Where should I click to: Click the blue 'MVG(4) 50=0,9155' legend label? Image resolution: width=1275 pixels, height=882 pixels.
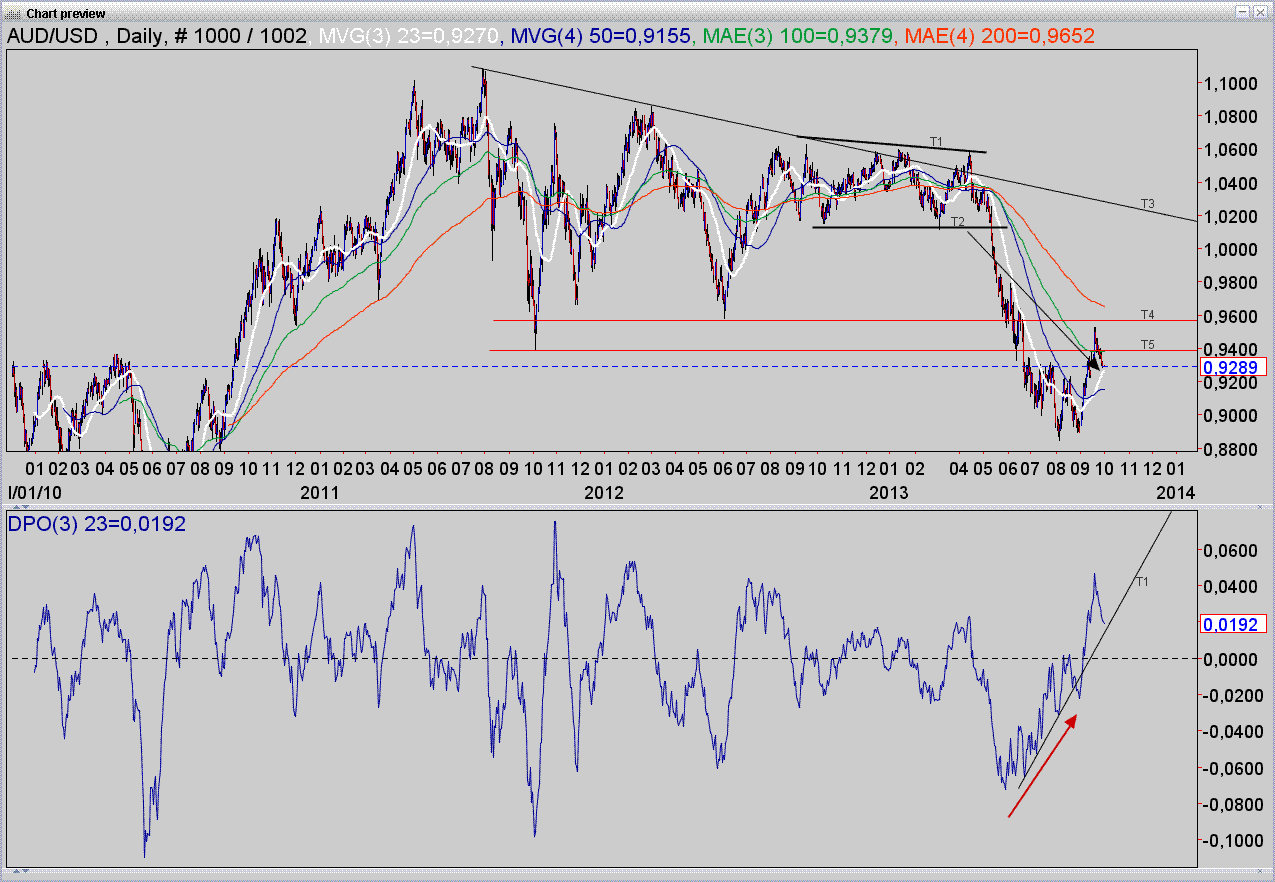pyautogui.click(x=603, y=36)
